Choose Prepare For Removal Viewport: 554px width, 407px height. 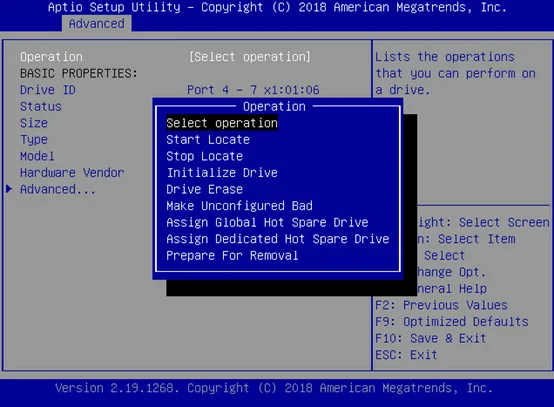coord(232,256)
